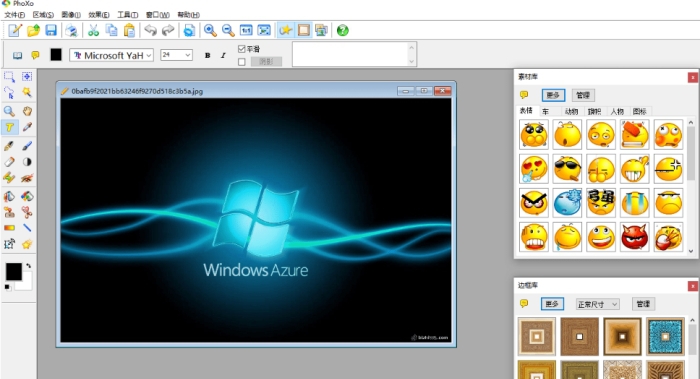700x379 pixels.
Task: Reset colors to default black and white
Action: (x=7, y=287)
